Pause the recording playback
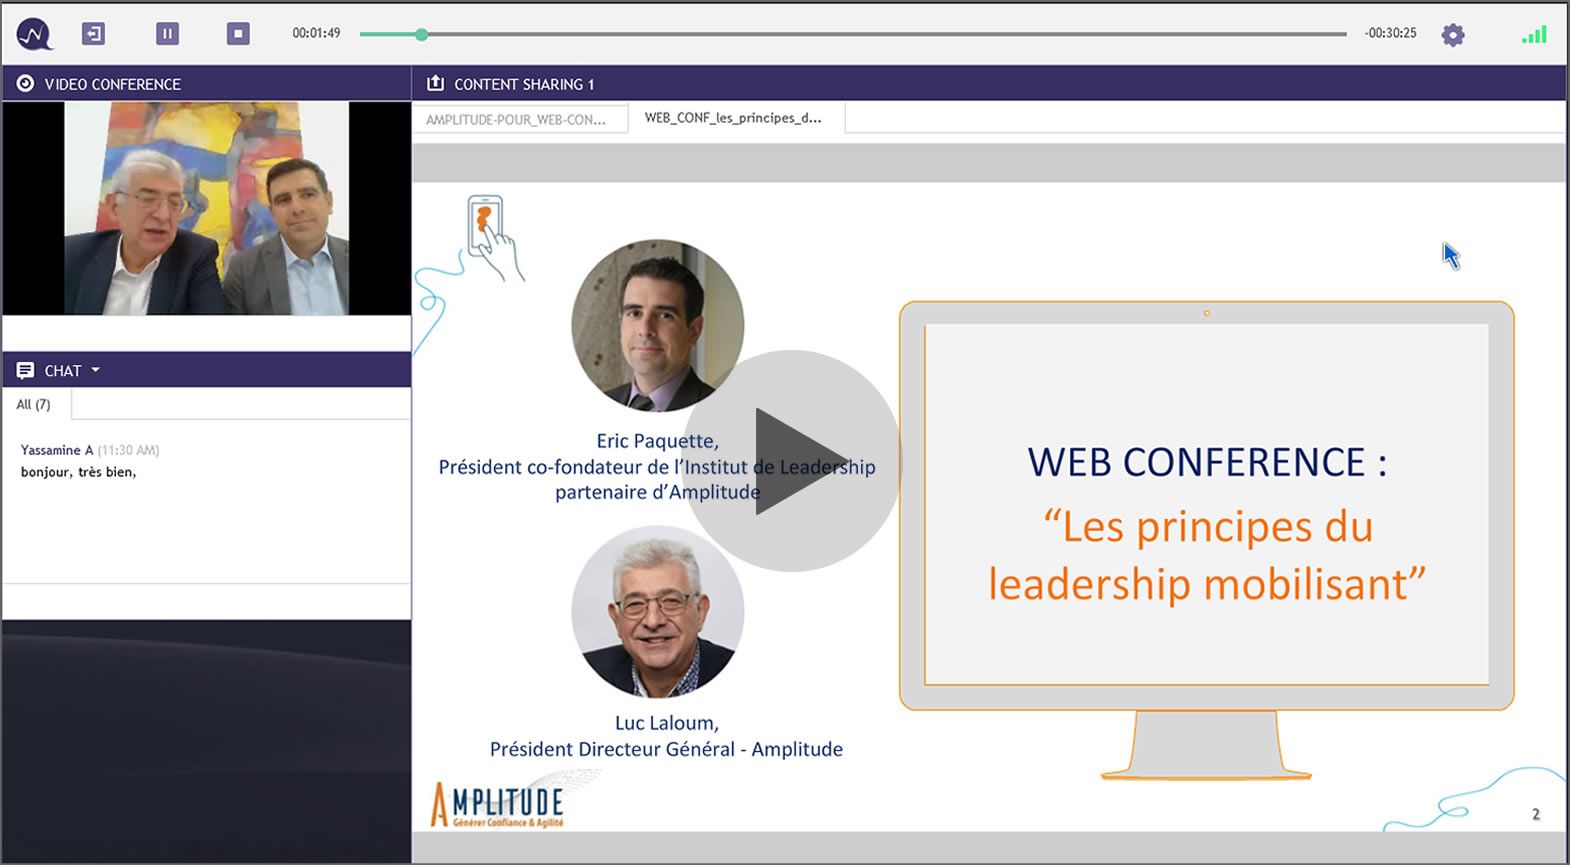The height and width of the screenshot is (865, 1570). tap(167, 34)
